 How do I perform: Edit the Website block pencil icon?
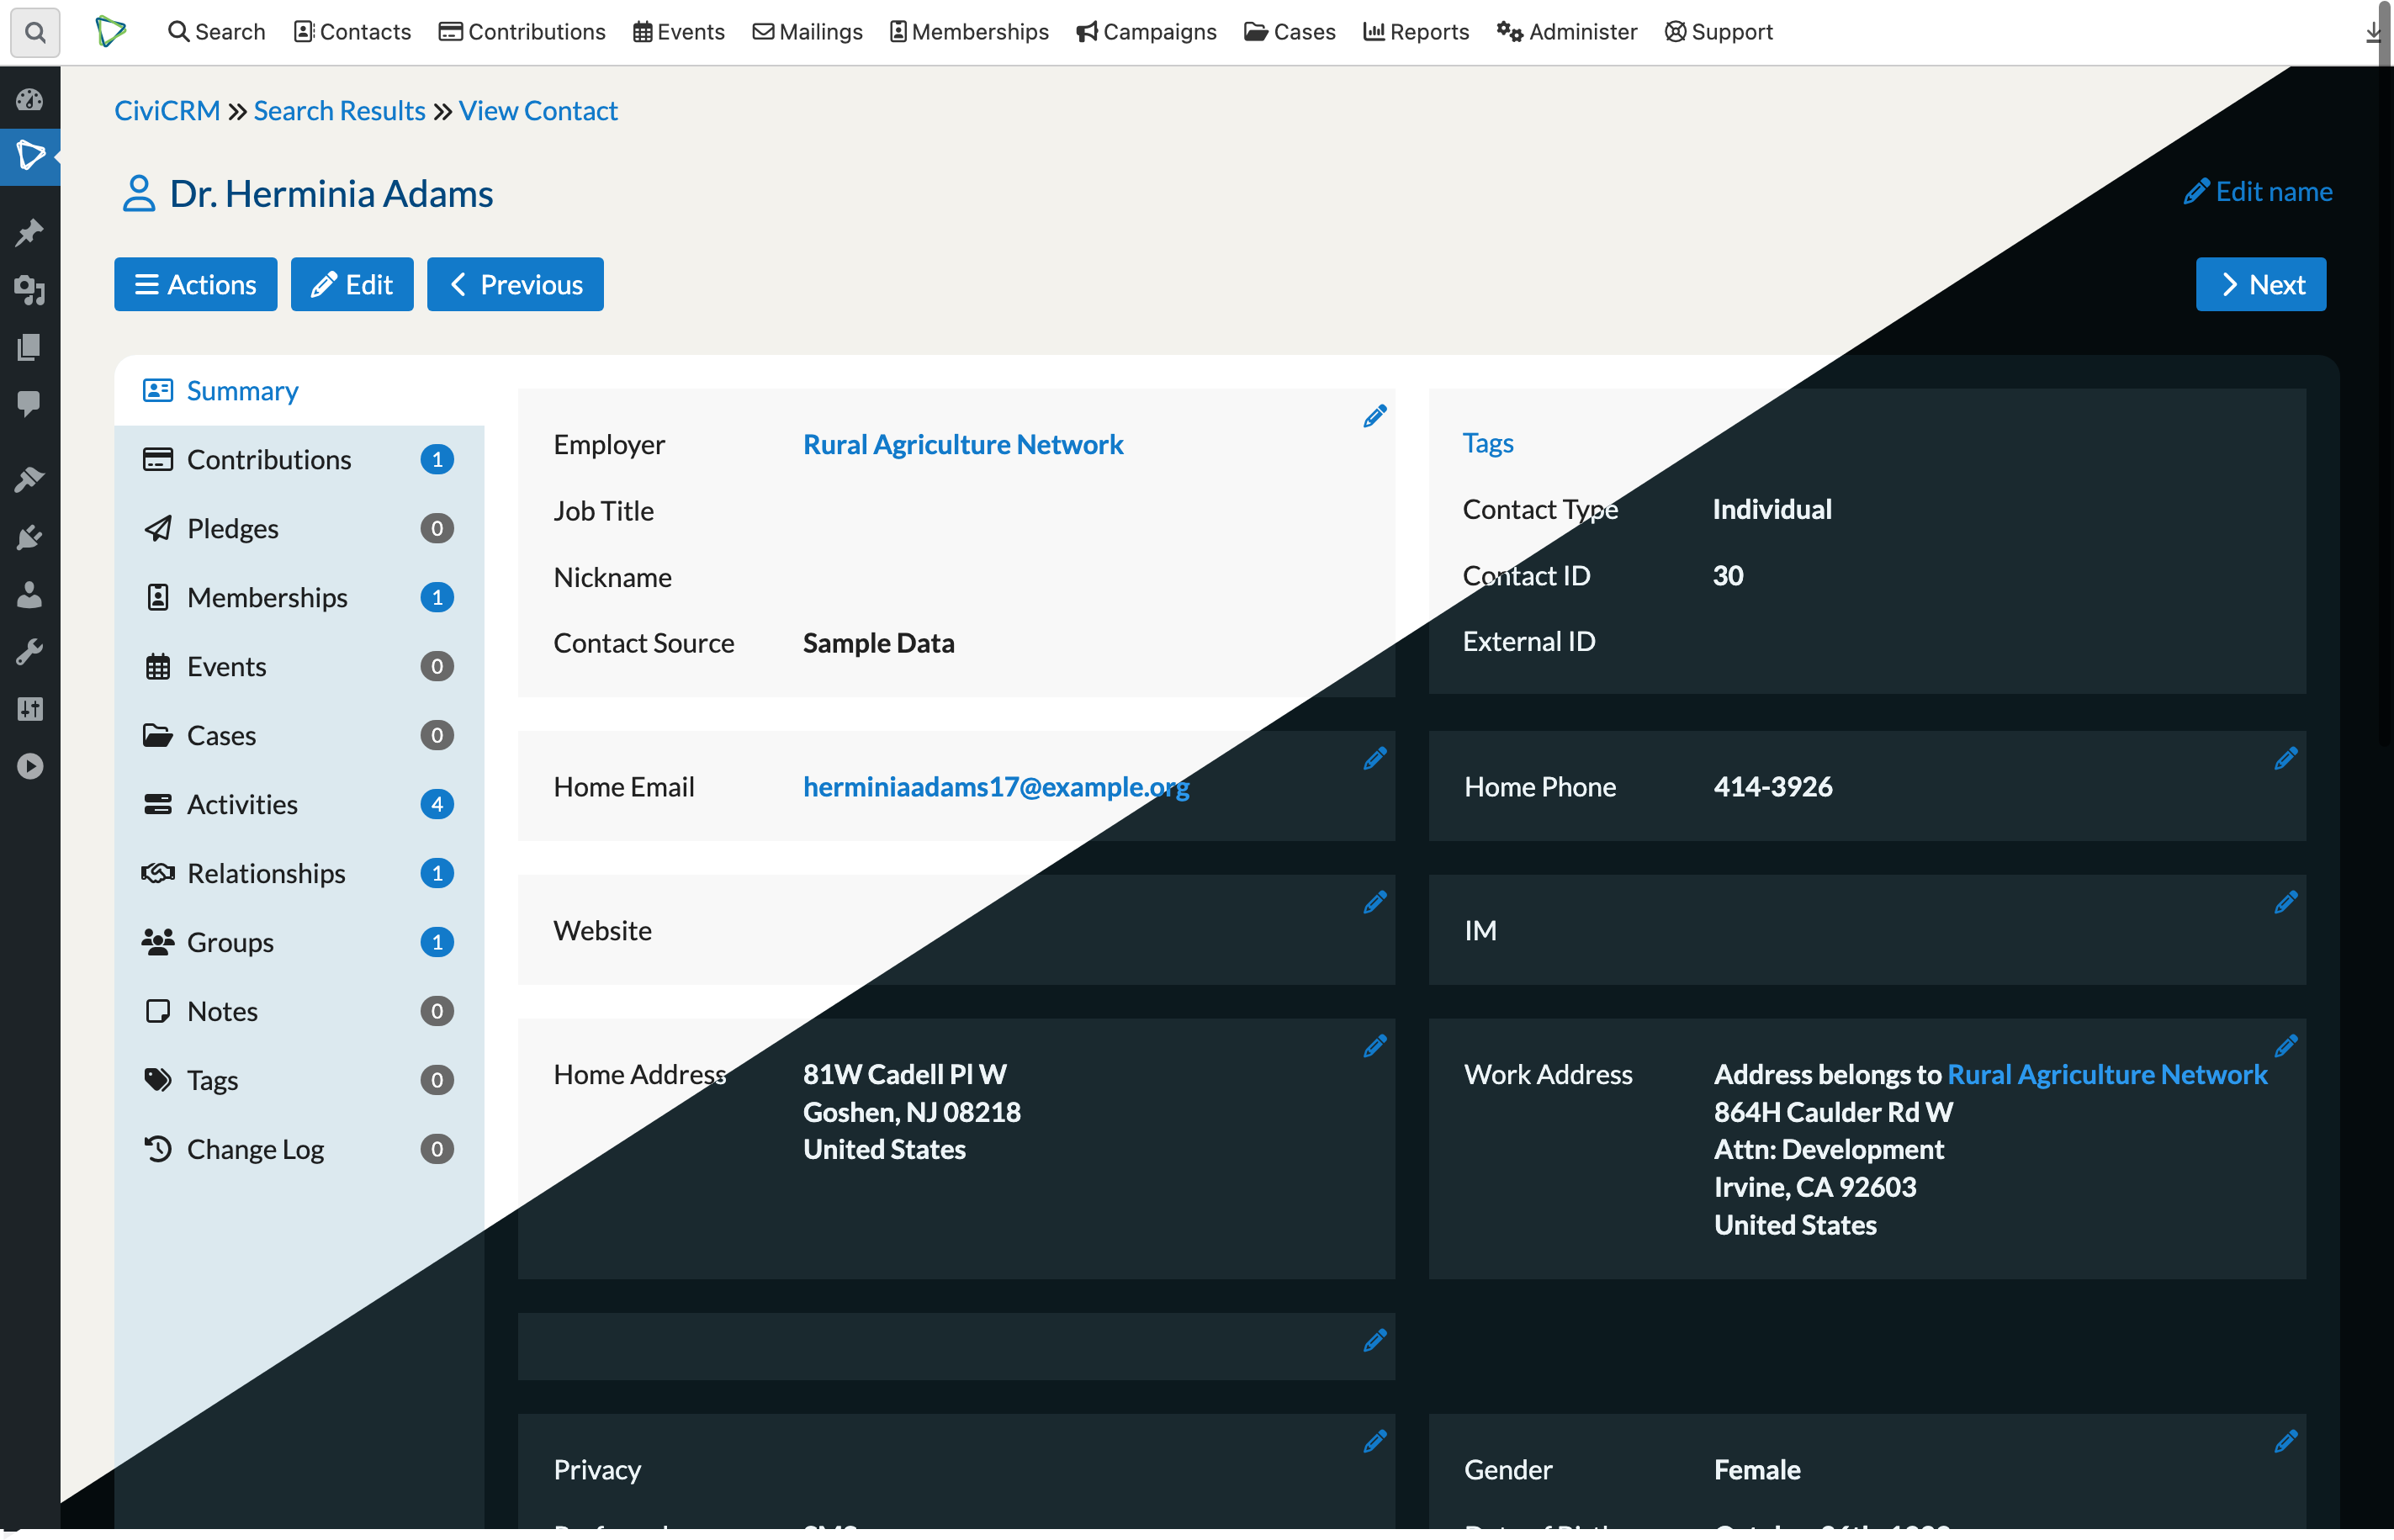click(1375, 903)
